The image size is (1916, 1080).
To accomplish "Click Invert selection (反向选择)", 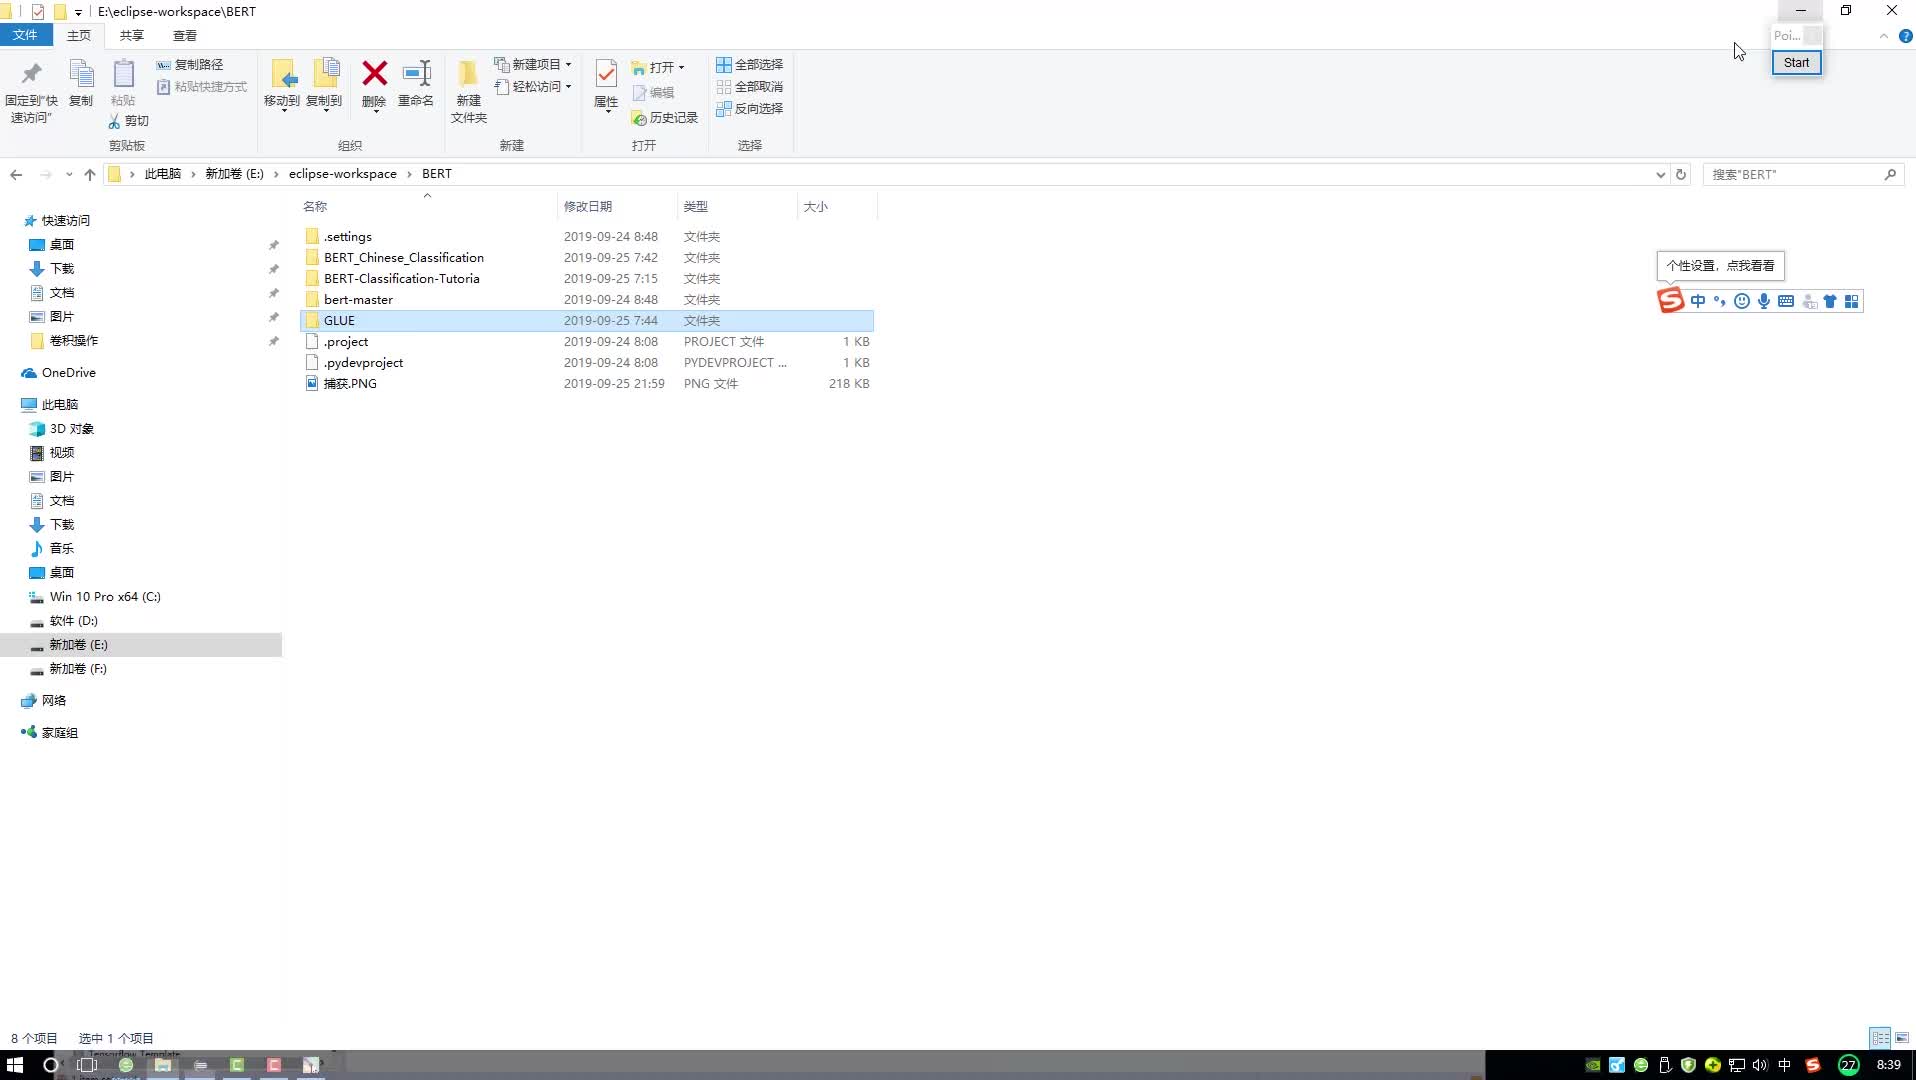I will coord(749,109).
